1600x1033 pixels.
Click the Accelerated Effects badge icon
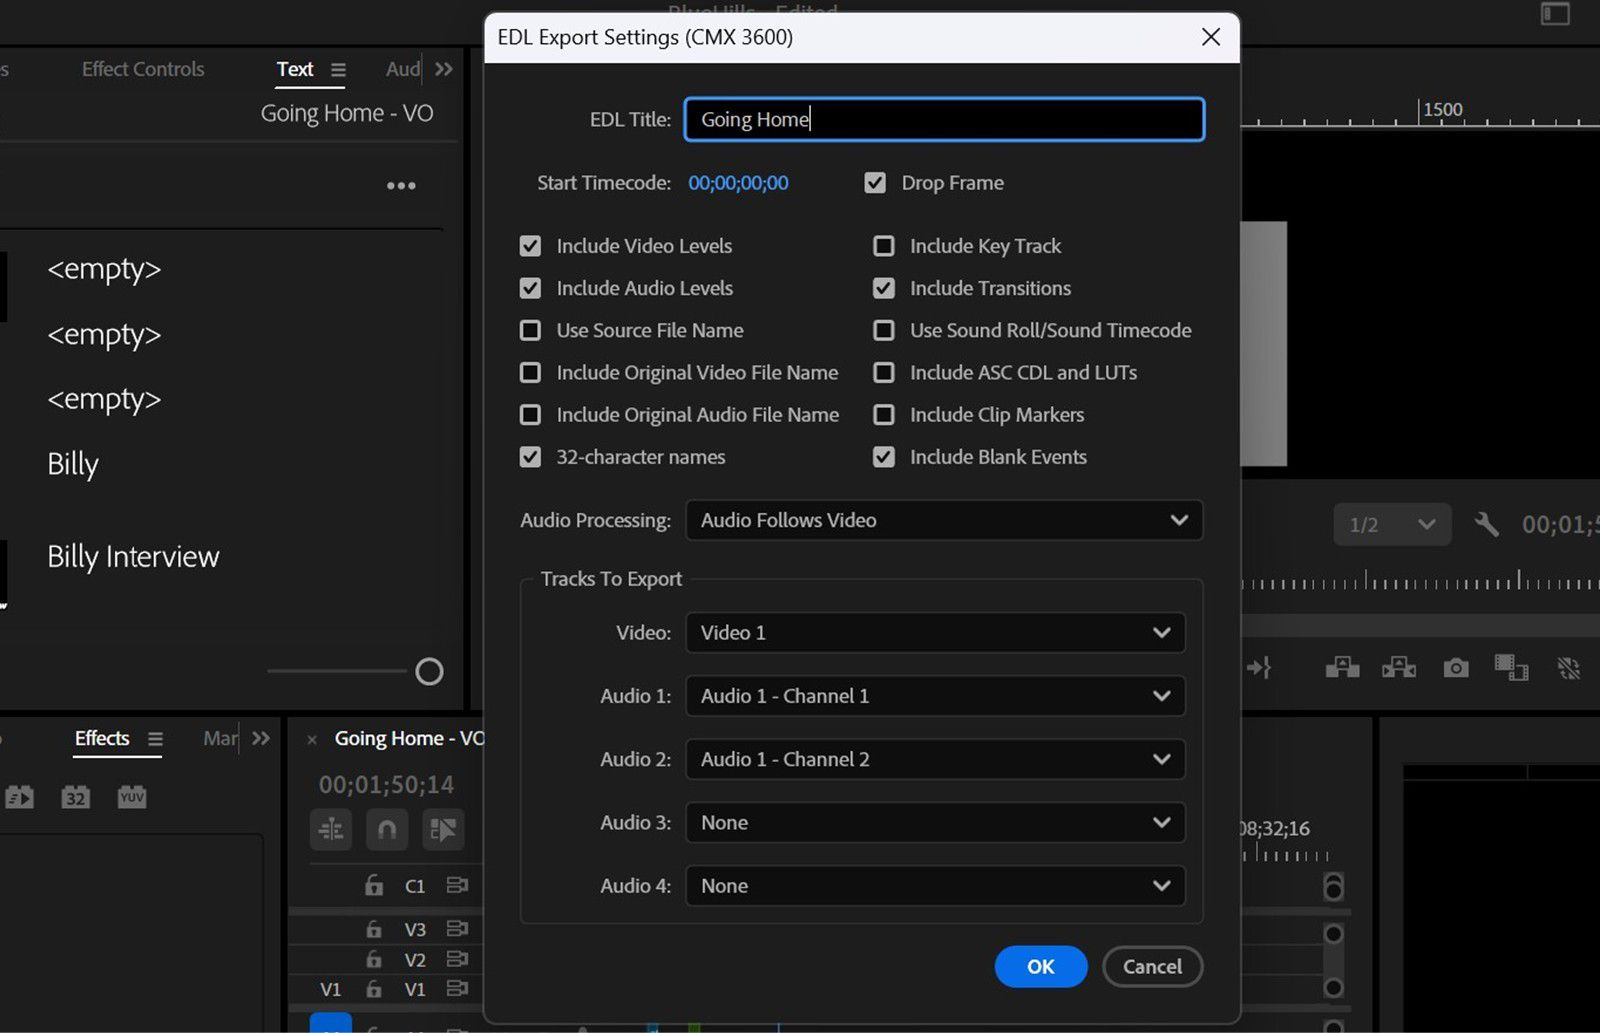20,797
